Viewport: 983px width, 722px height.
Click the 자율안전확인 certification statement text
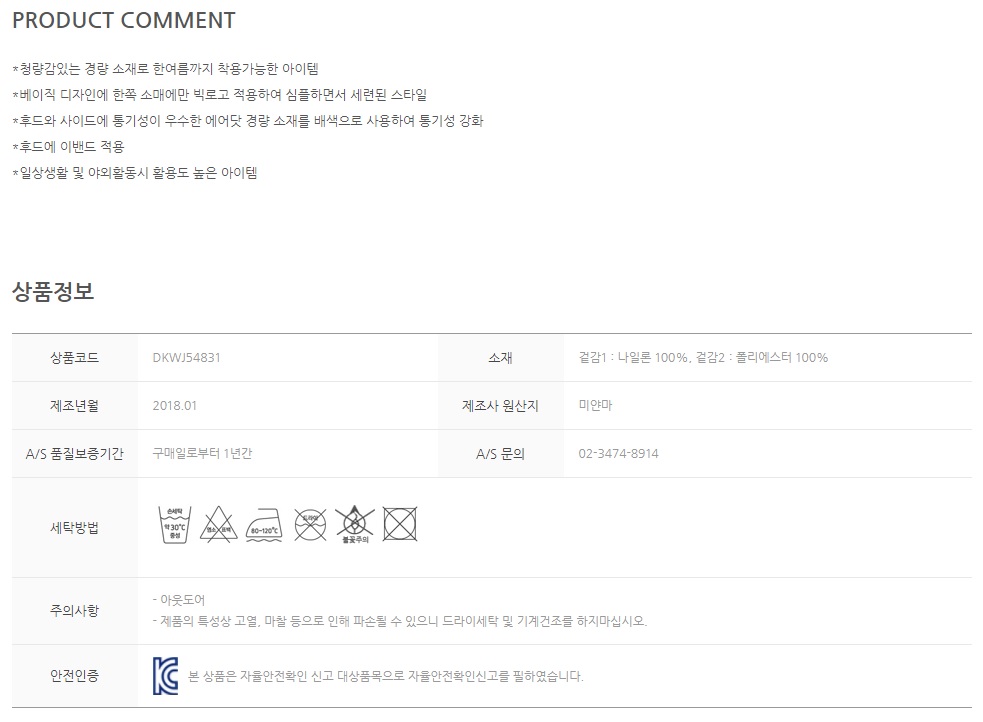(386, 676)
